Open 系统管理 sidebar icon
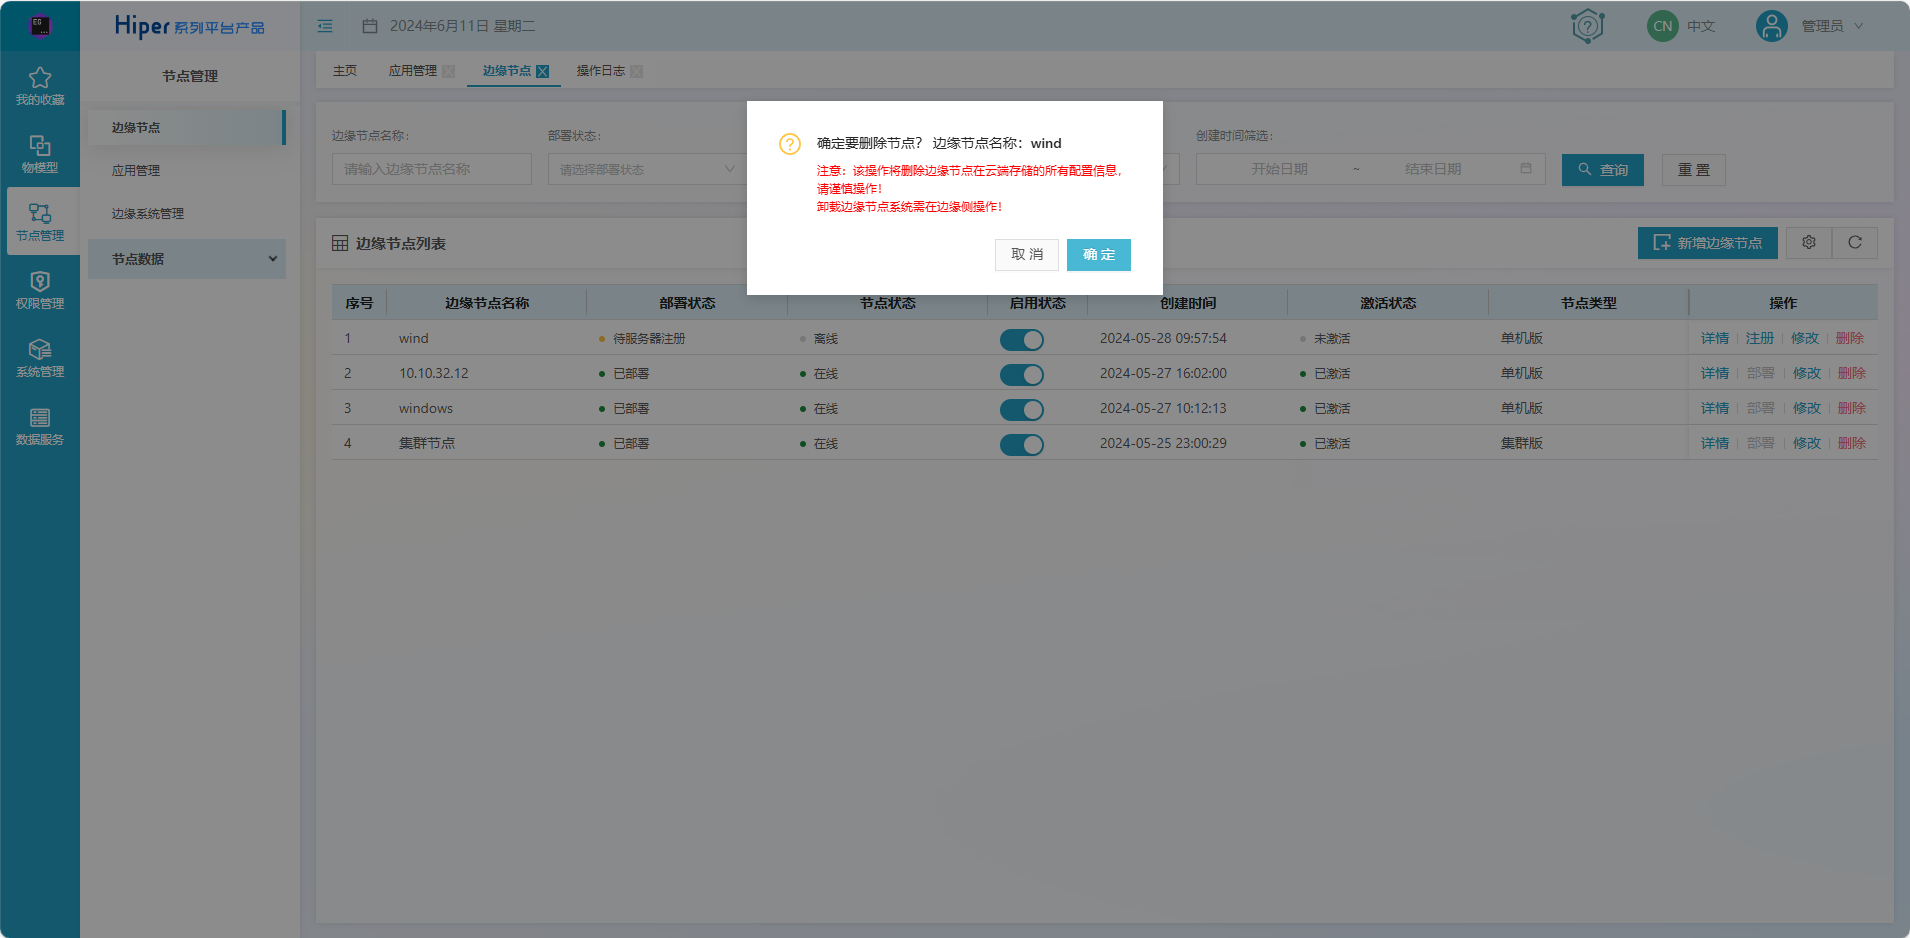1910x938 pixels. tap(40, 350)
